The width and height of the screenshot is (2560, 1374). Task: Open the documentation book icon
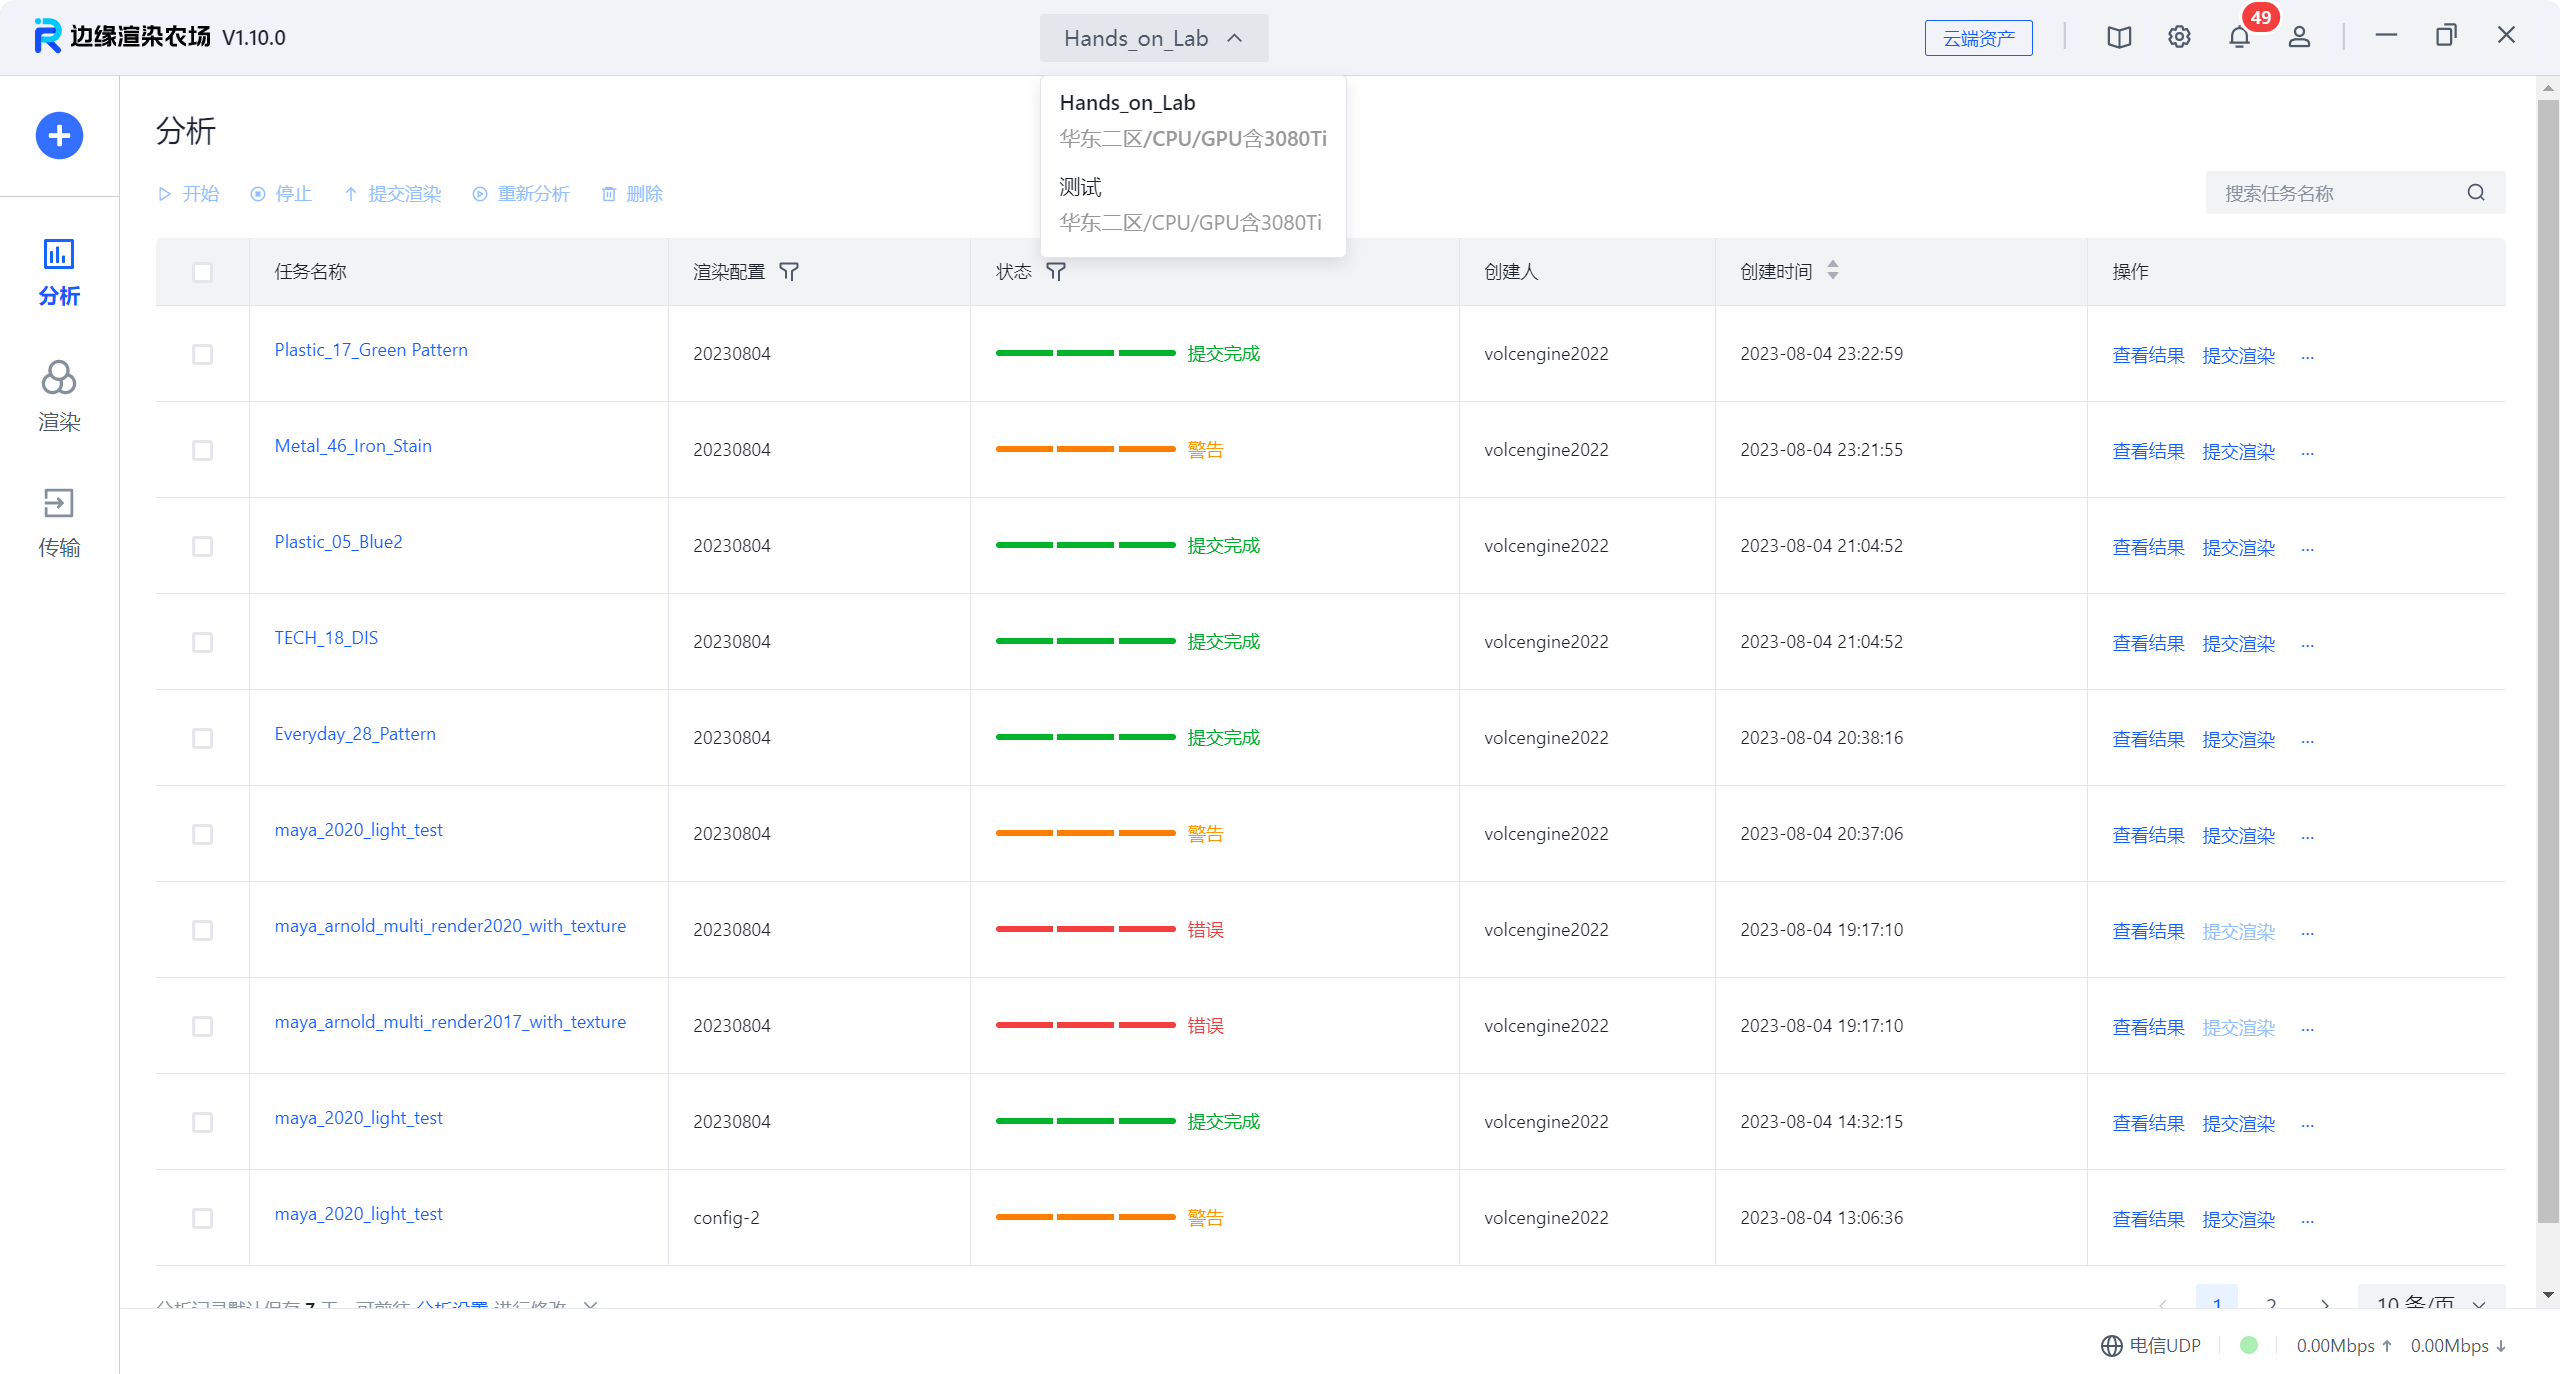click(2118, 37)
